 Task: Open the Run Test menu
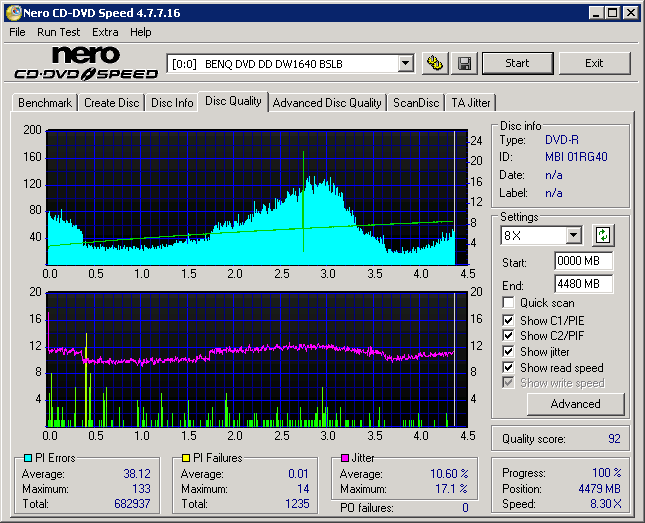(x=59, y=32)
